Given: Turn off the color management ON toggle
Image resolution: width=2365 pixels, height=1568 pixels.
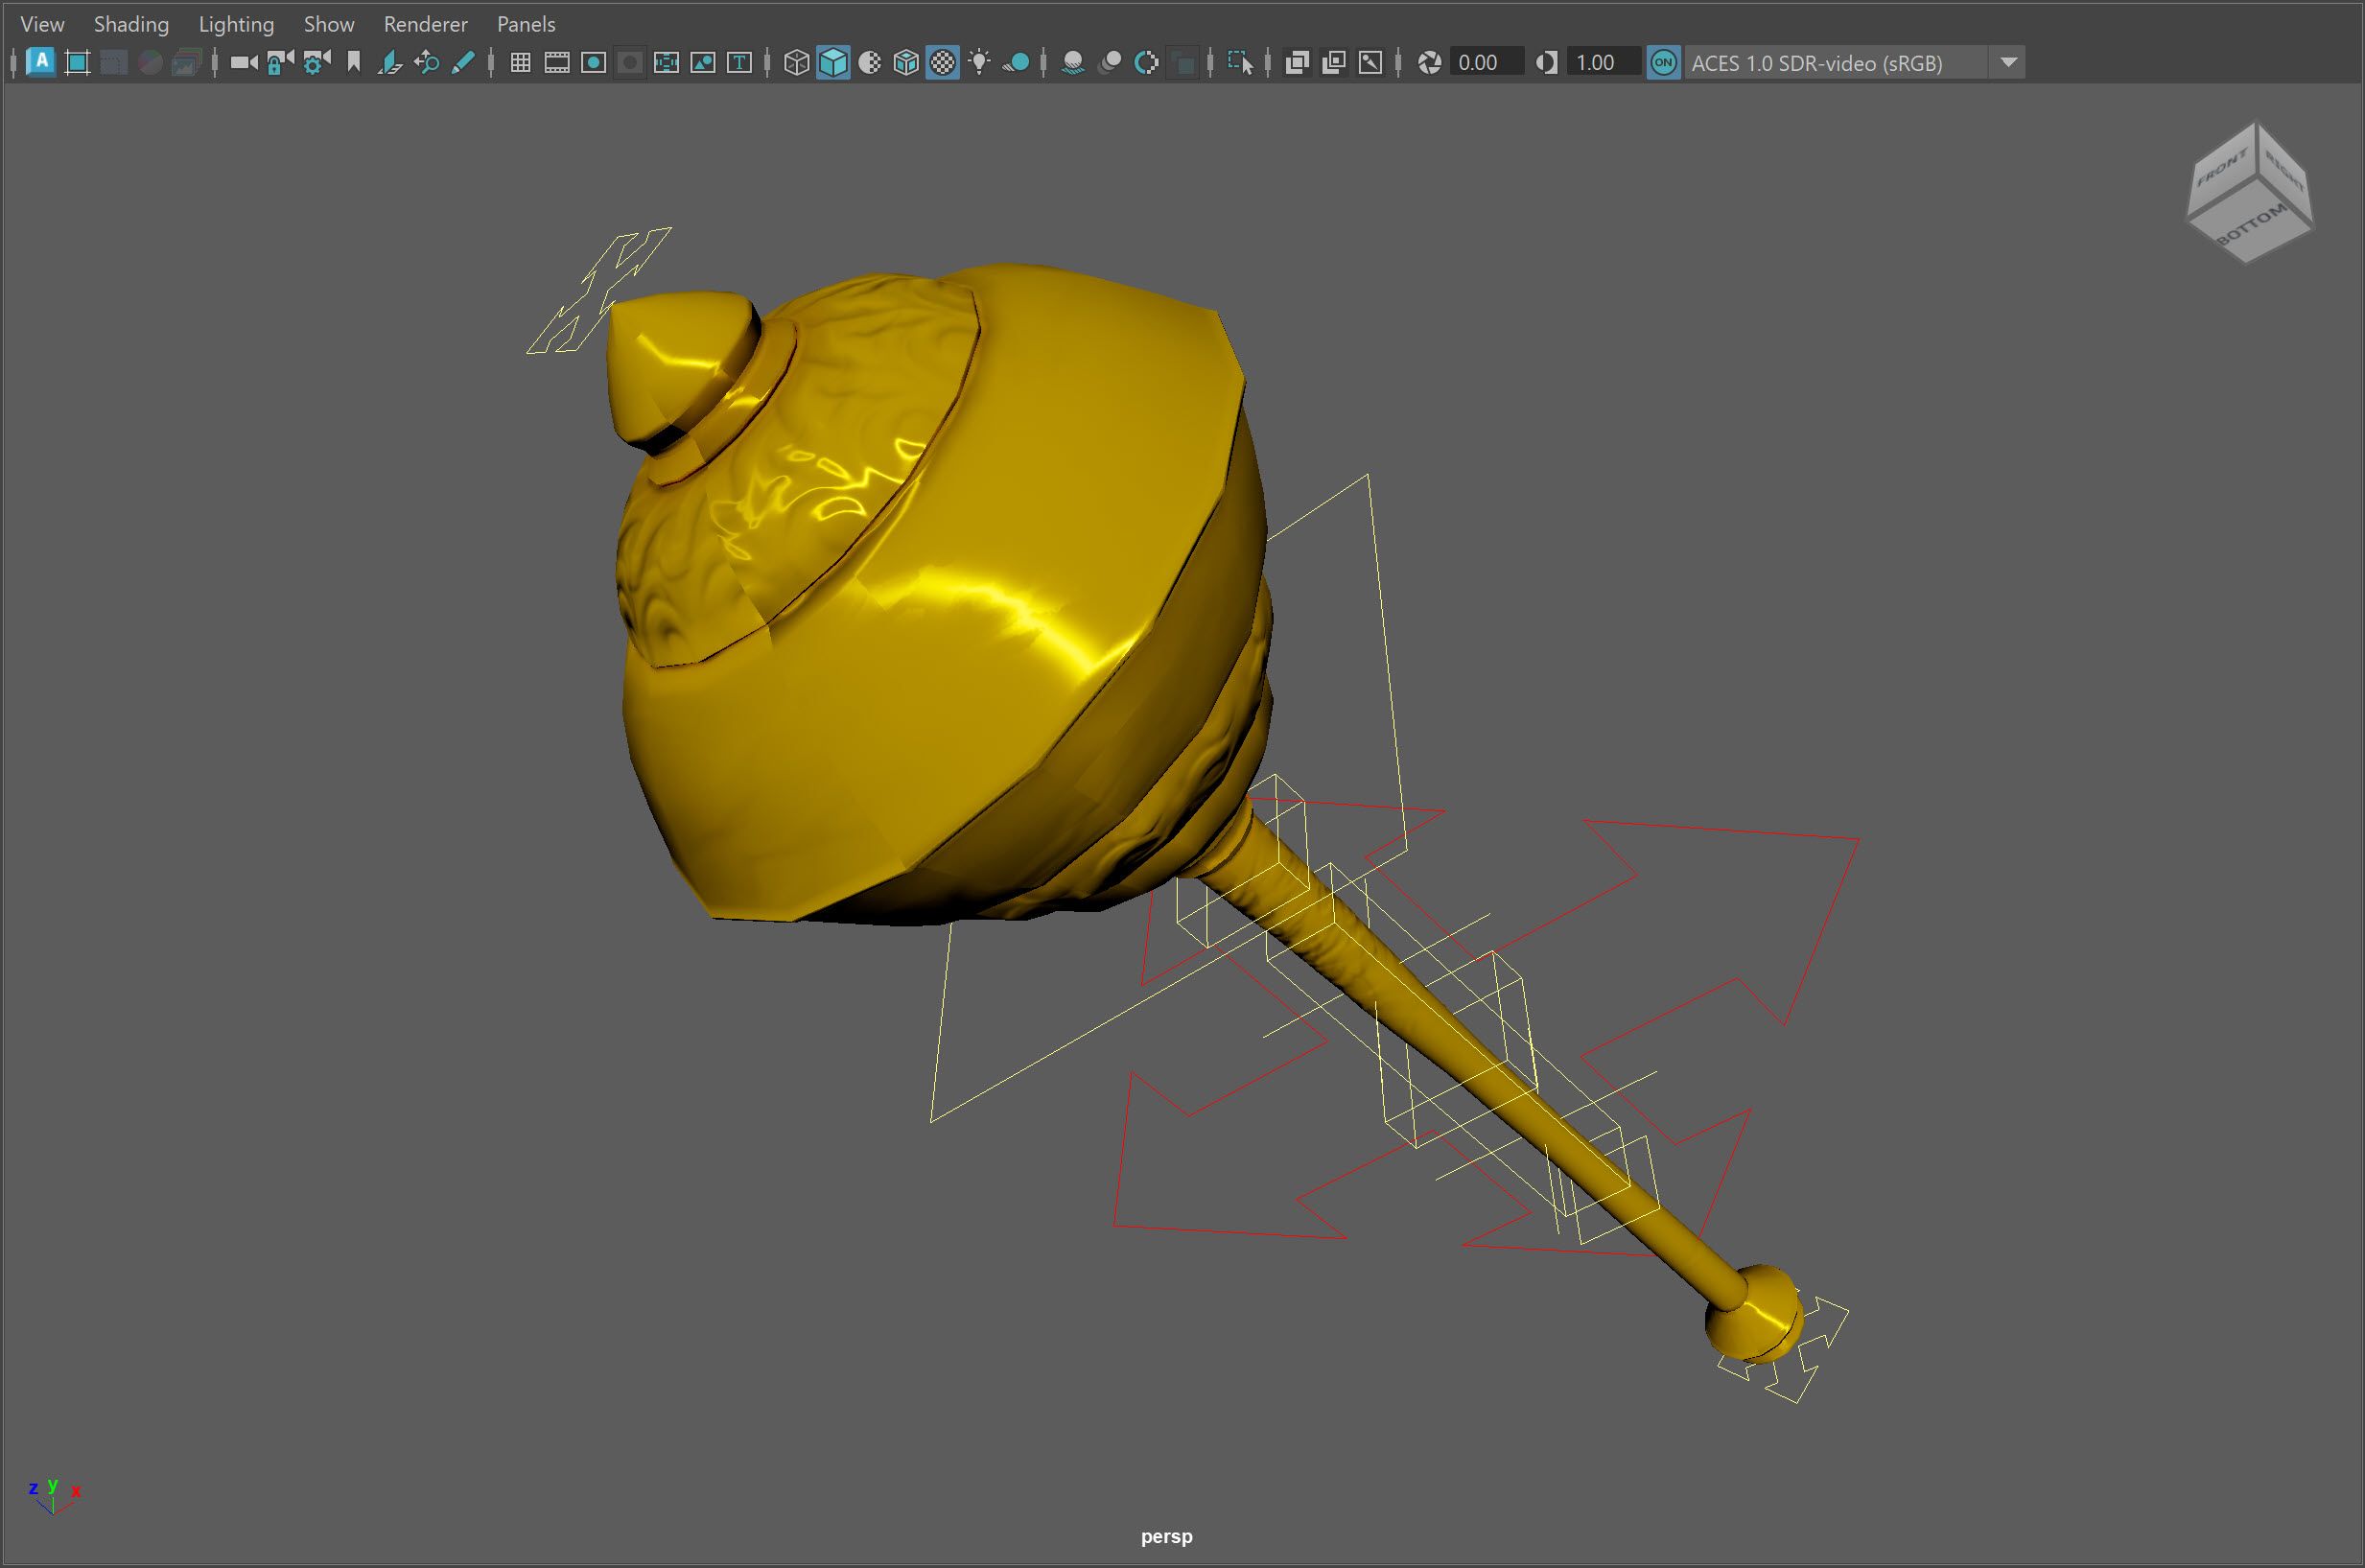Looking at the screenshot, I should [x=1663, y=63].
